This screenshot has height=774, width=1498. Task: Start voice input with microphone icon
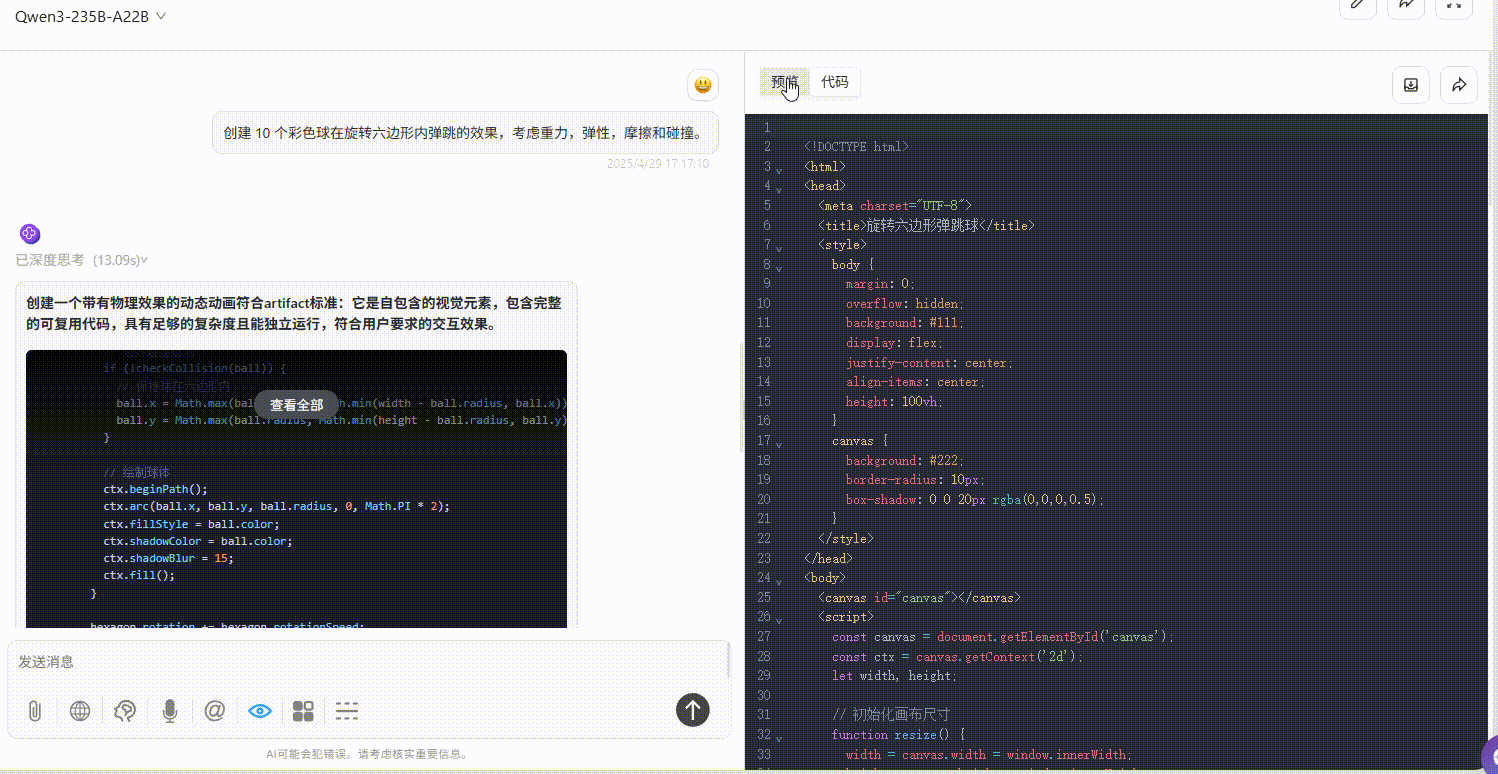[170, 711]
